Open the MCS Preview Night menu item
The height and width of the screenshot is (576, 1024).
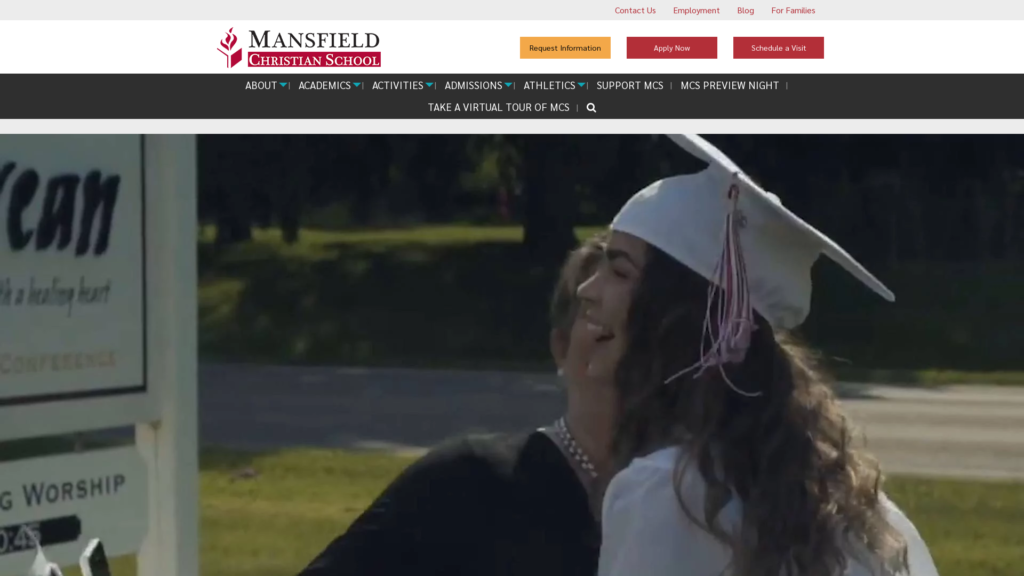tap(729, 85)
